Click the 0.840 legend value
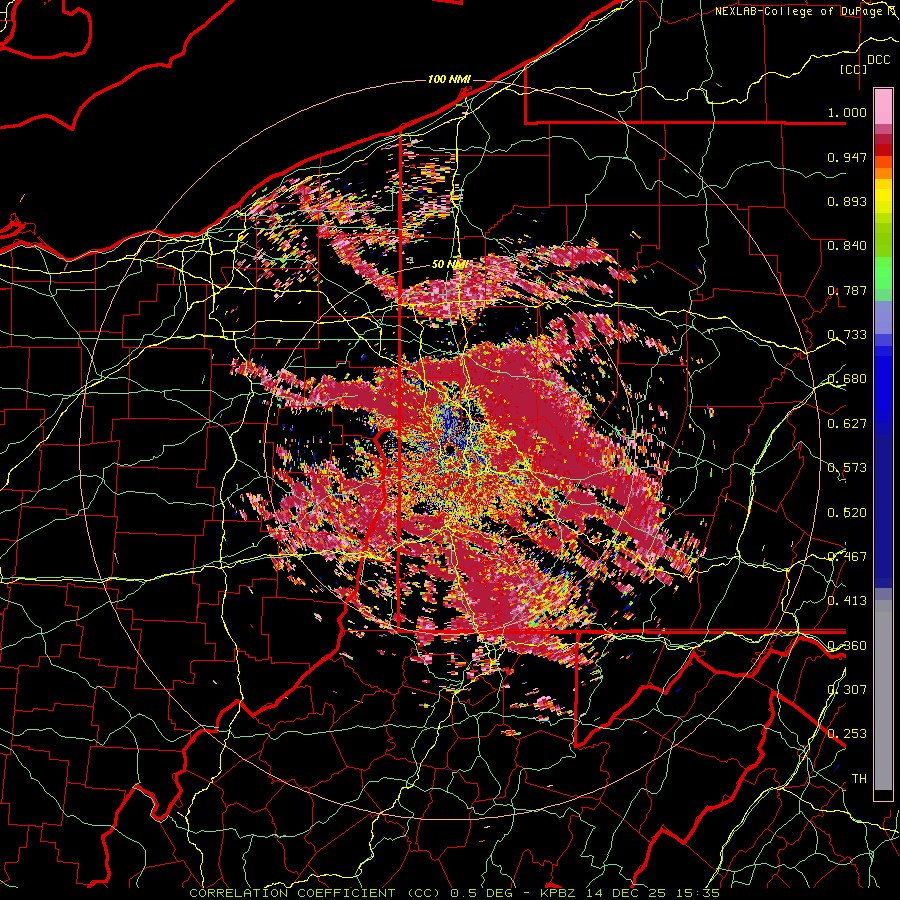This screenshot has width=900, height=900. pyautogui.click(x=847, y=246)
